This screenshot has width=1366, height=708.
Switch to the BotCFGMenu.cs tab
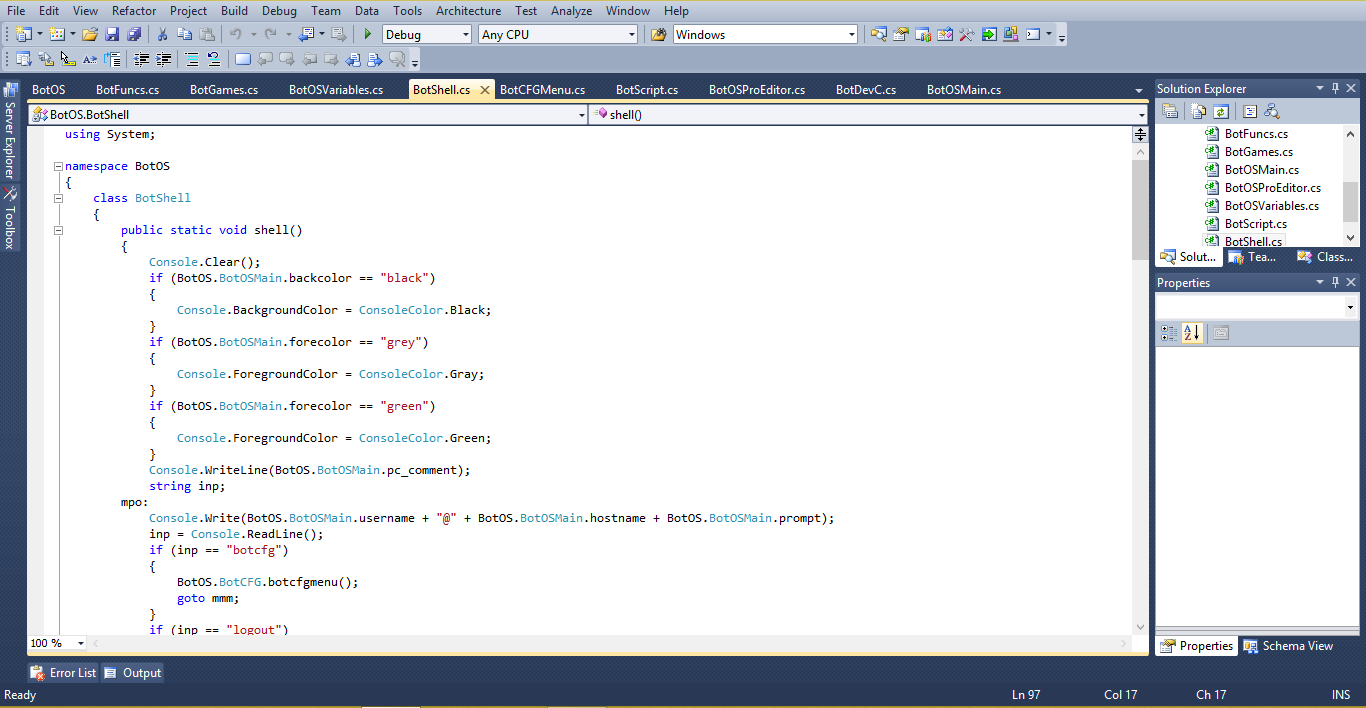542,88
